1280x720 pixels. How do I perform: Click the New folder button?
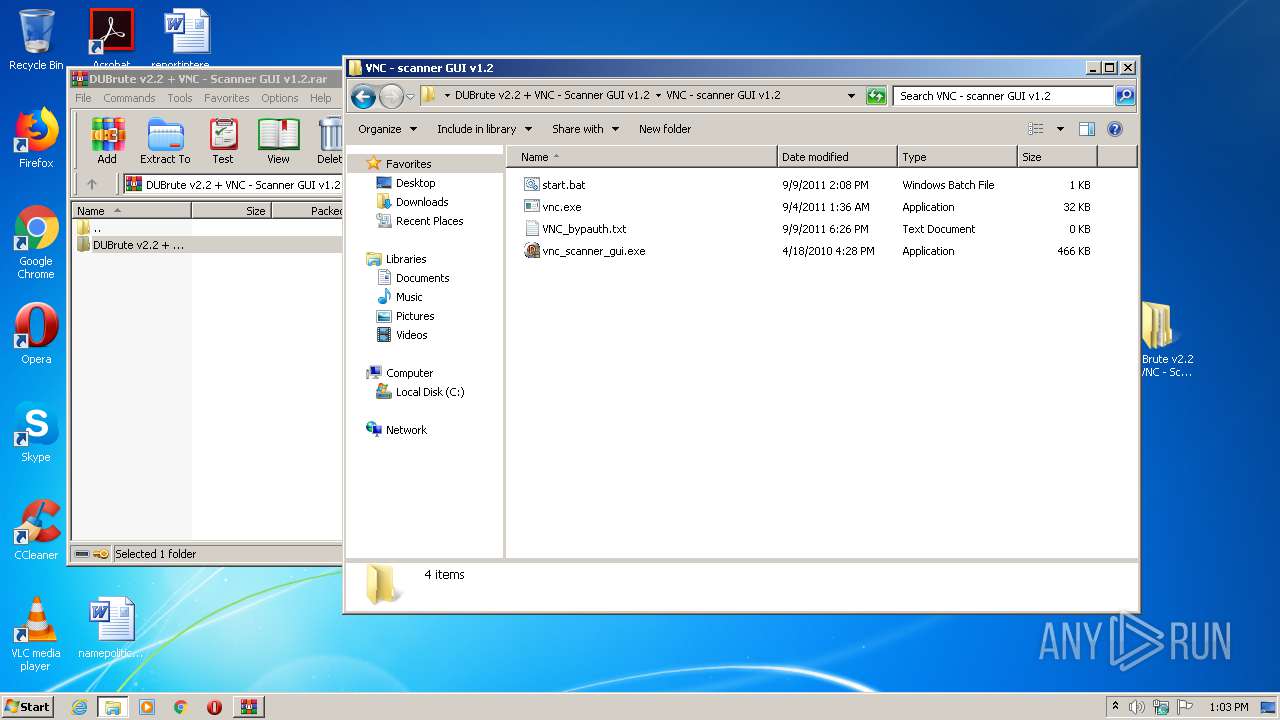tap(665, 129)
